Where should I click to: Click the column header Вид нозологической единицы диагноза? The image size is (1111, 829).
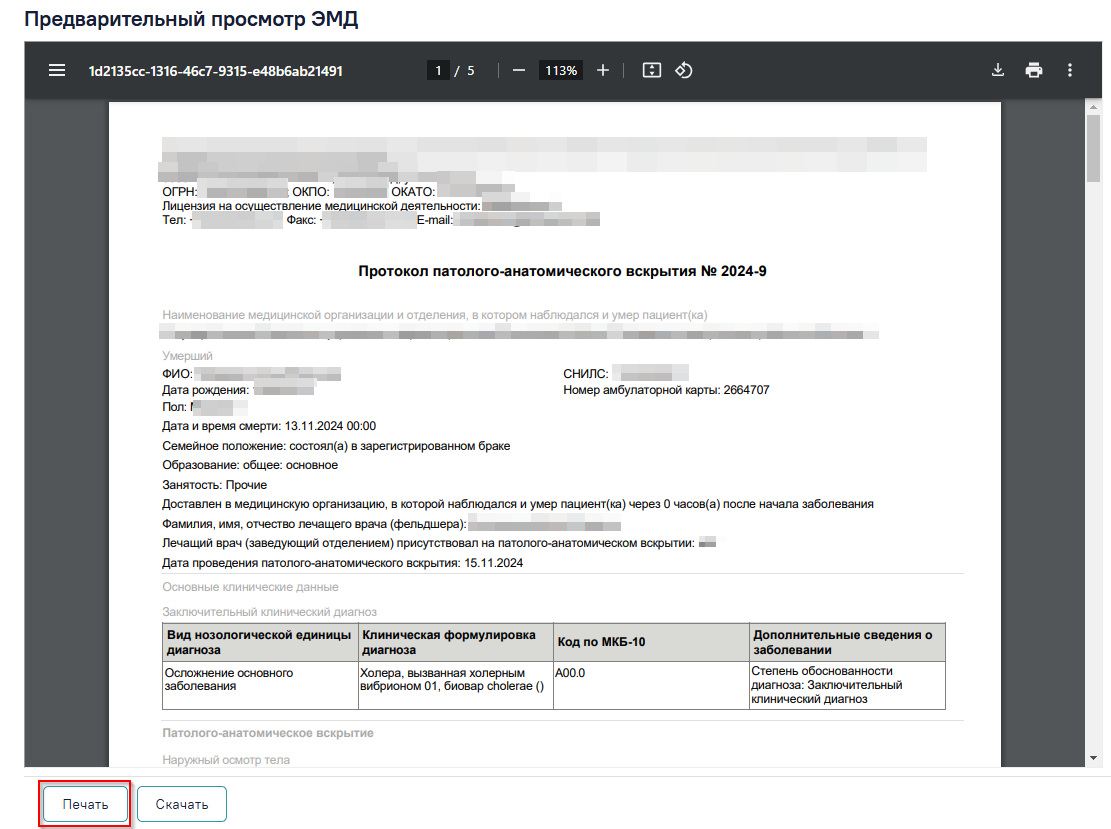click(x=259, y=643)
